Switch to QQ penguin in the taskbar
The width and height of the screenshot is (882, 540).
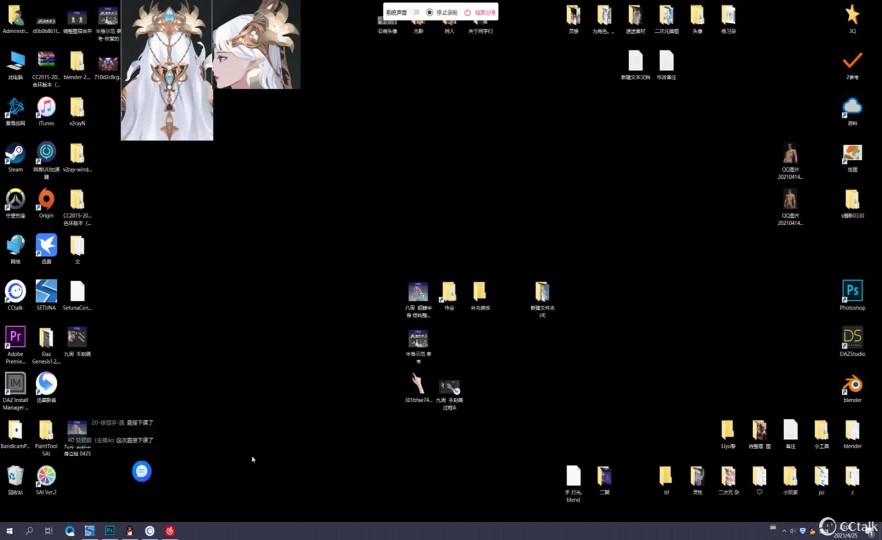tap(129, 530)
